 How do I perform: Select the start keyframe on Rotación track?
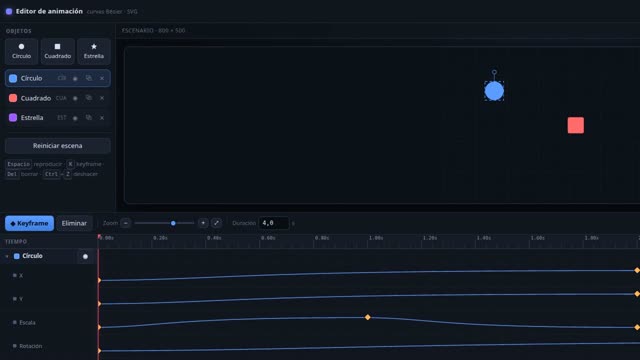pyautogui.click(x=100, y=351)
